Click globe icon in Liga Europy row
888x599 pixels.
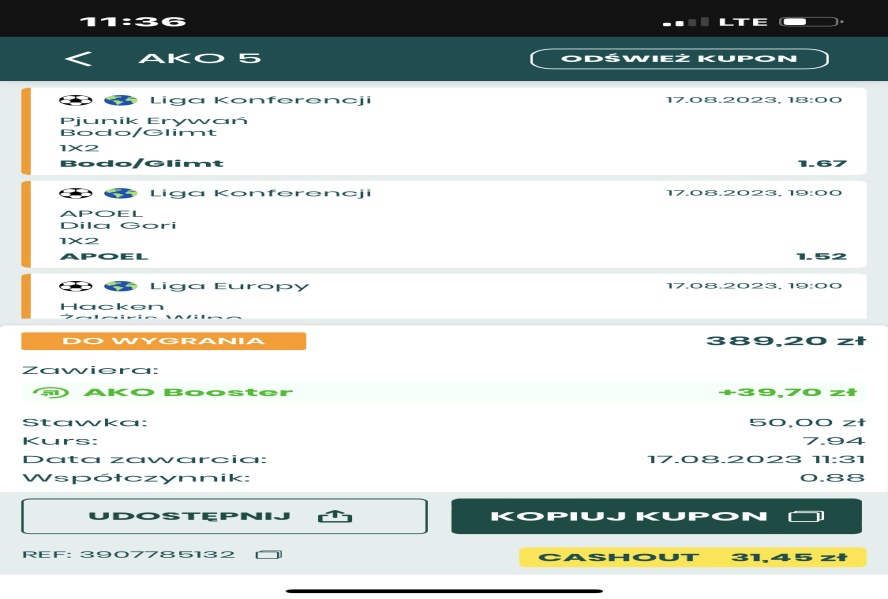pos(121,286)
